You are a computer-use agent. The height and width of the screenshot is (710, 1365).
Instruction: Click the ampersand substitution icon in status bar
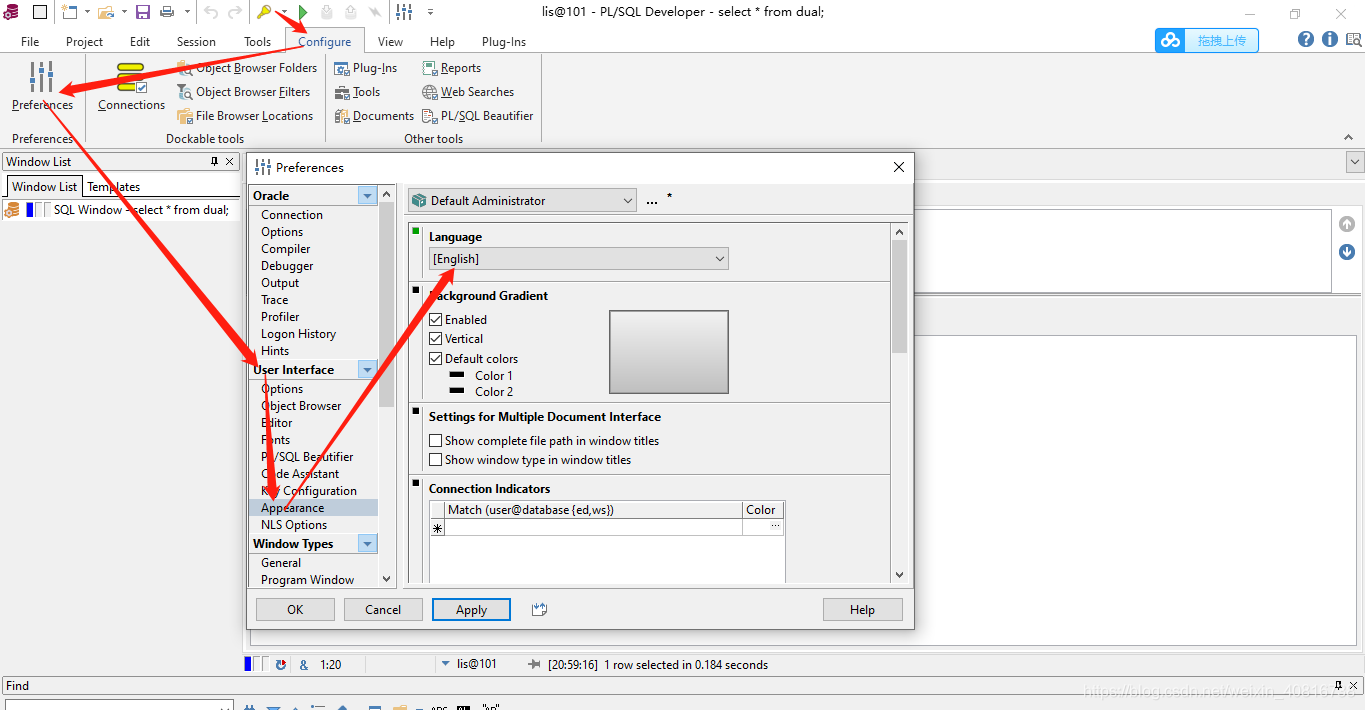click(302, 664)
